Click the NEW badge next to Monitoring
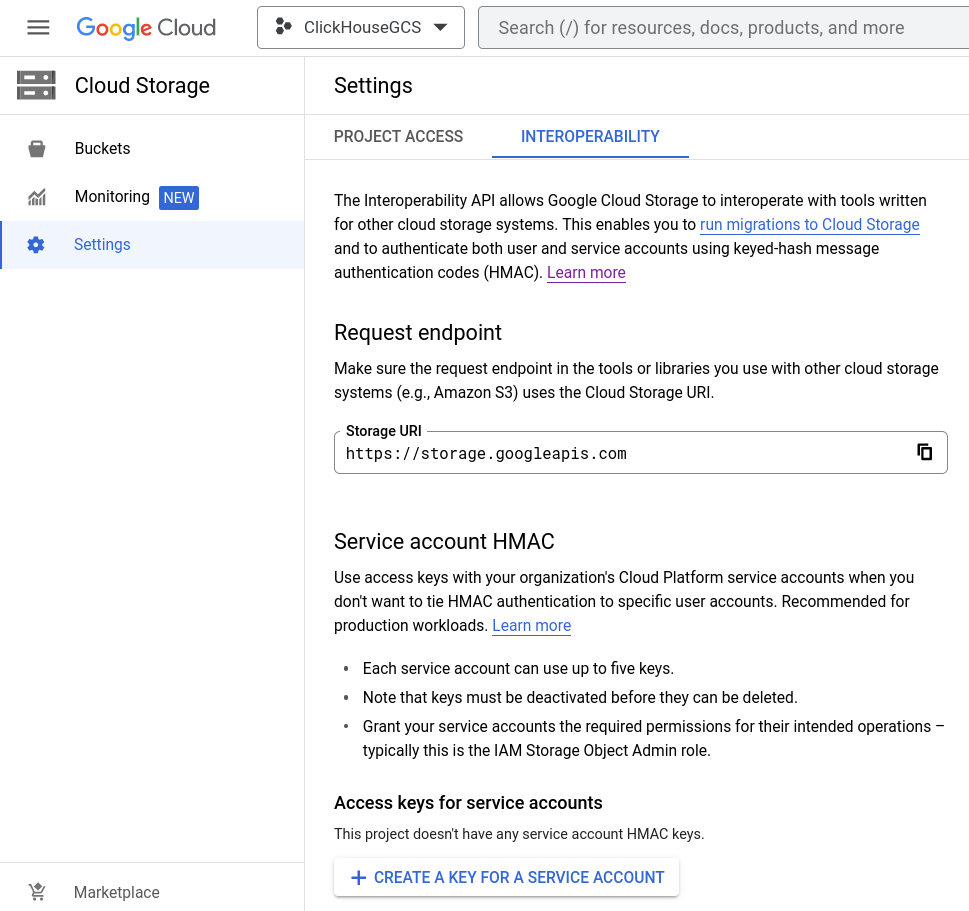 pyautogui.click(x=179, y=197)
